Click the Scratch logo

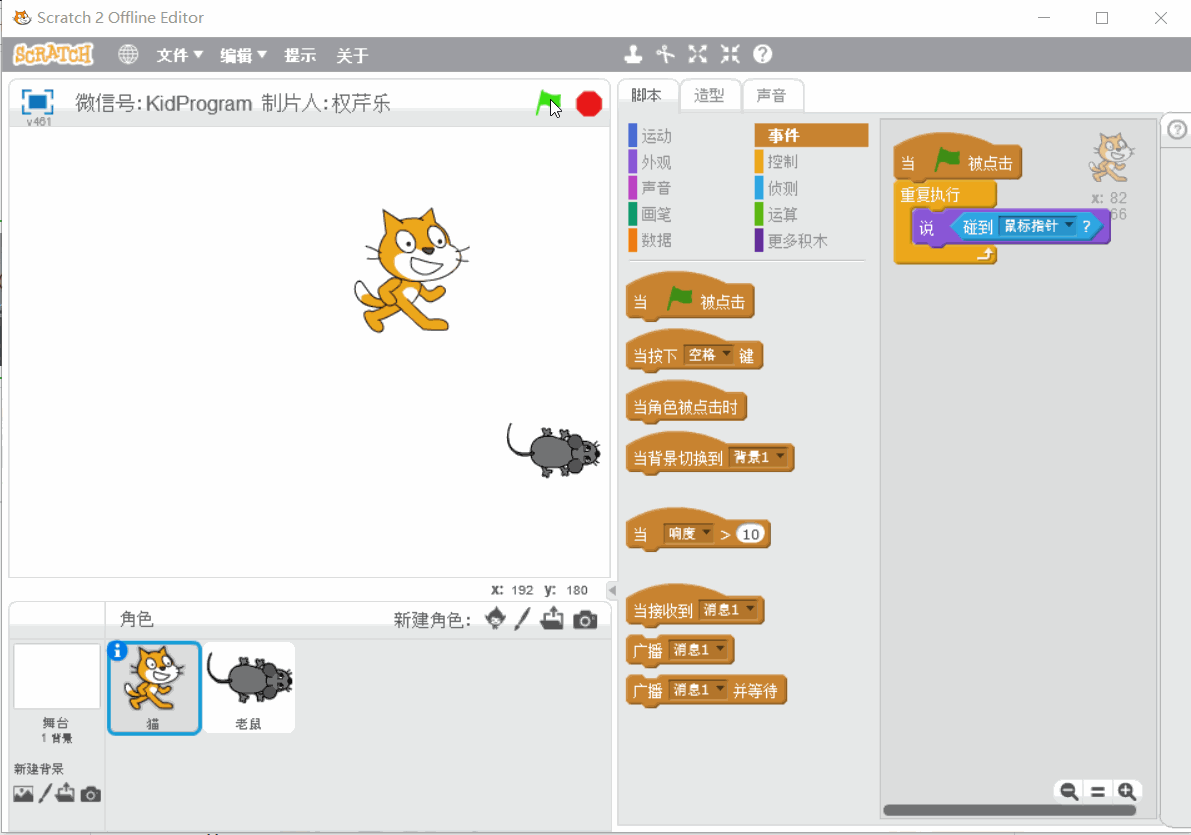click(53, 54)
